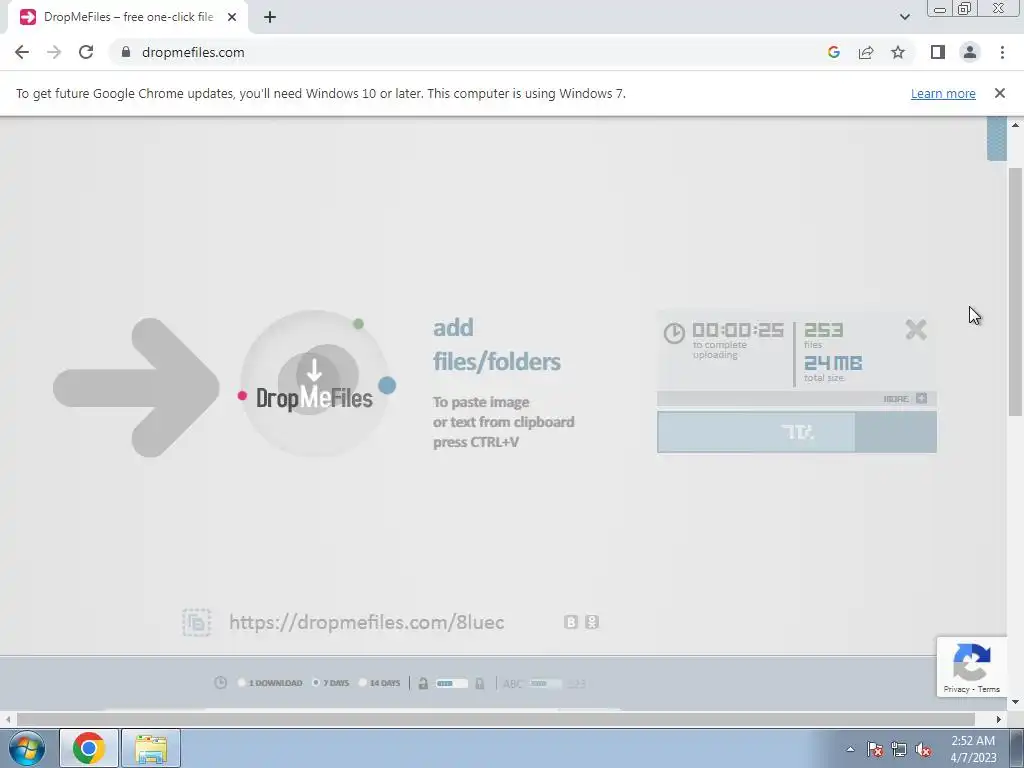This screenshot has height=768, width=1024.
Task: Reload the dropmefiles.com page
Action: pos(86,52)
